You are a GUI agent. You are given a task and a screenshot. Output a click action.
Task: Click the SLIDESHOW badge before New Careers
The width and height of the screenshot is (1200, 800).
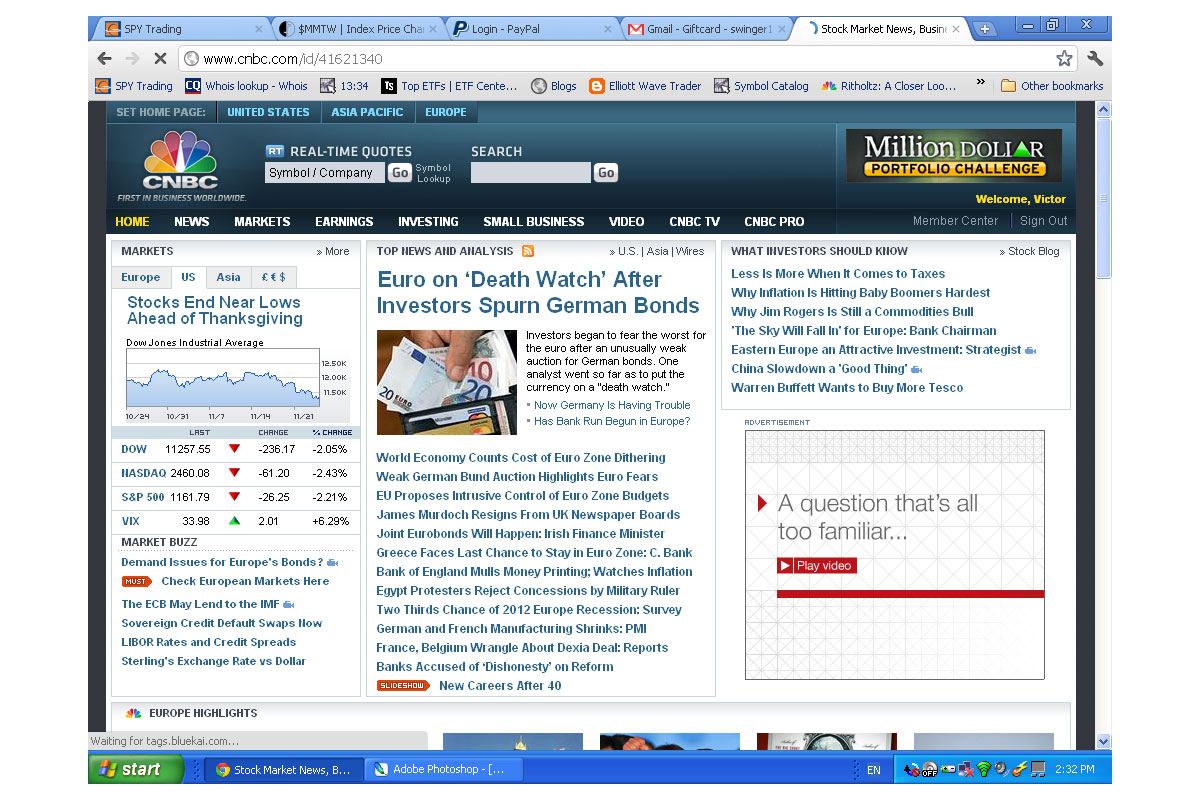tap(403, 685)
